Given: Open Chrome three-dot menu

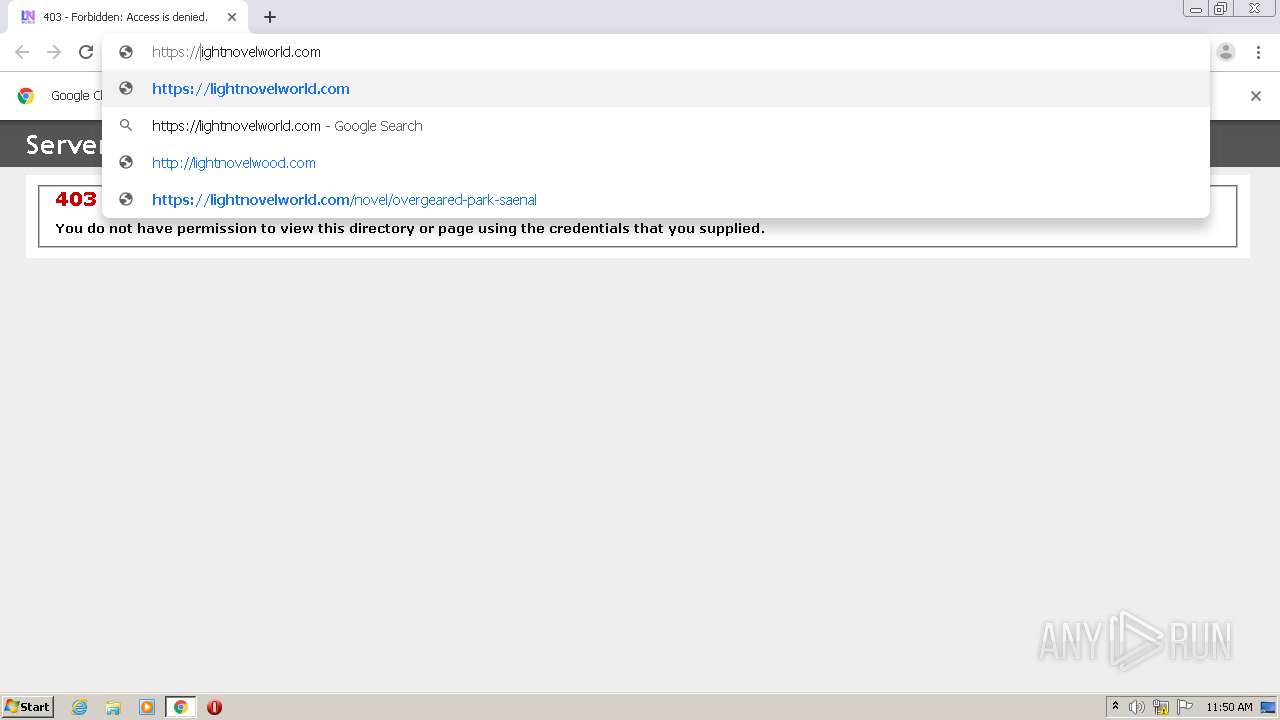Looking at the screenshot, I should coord(1257,52).
